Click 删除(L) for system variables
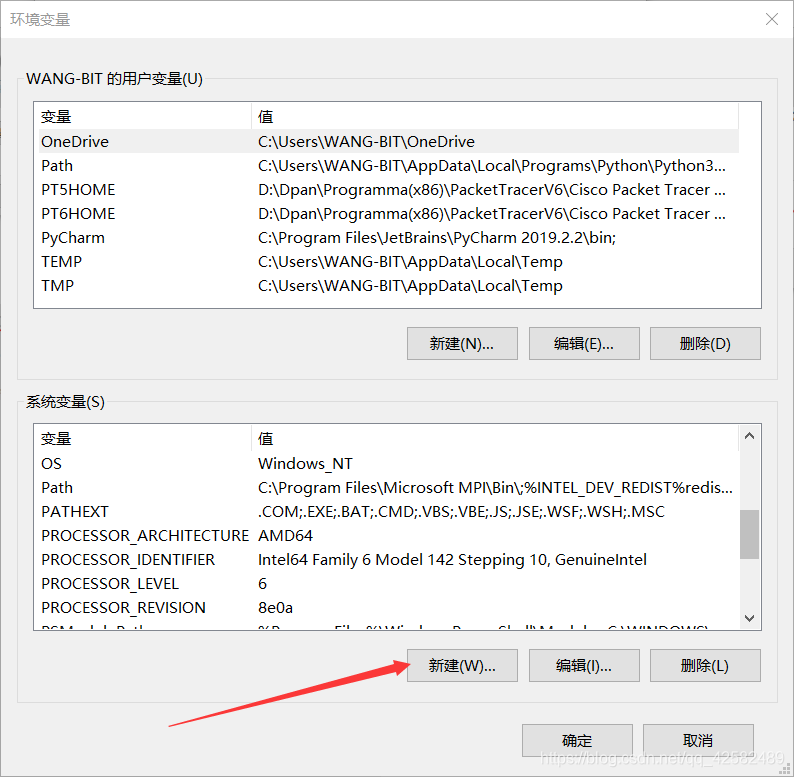794x777 pixels. pyautogui.click(x=705, y=666)
